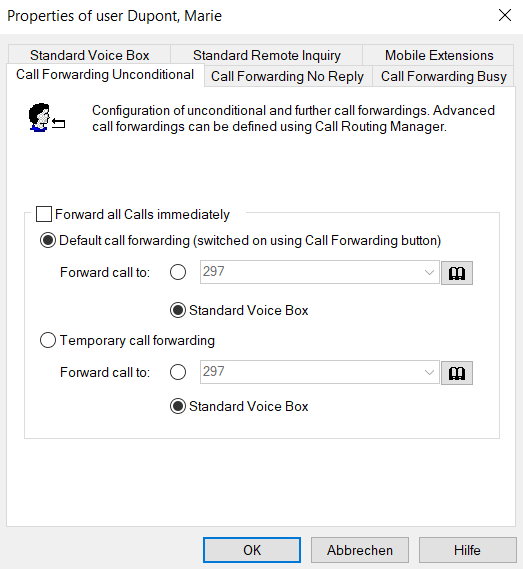The width and height of the screenshot is (523, 569).
Task: Switch to Call Forwarding No Reply tab
Action: [287, 76]
